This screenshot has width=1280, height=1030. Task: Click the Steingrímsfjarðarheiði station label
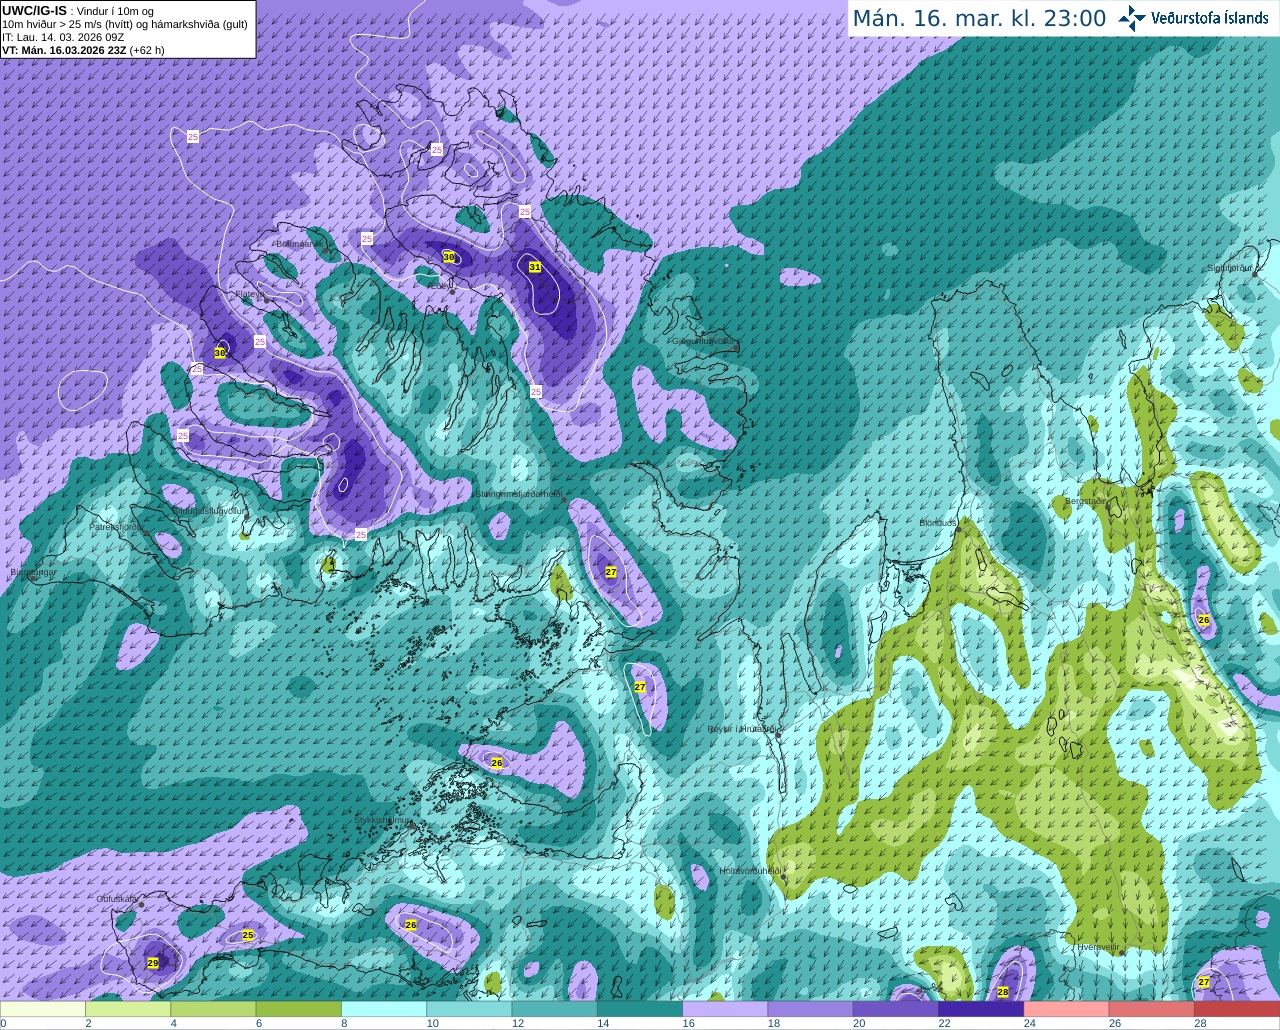pos(518,493)
